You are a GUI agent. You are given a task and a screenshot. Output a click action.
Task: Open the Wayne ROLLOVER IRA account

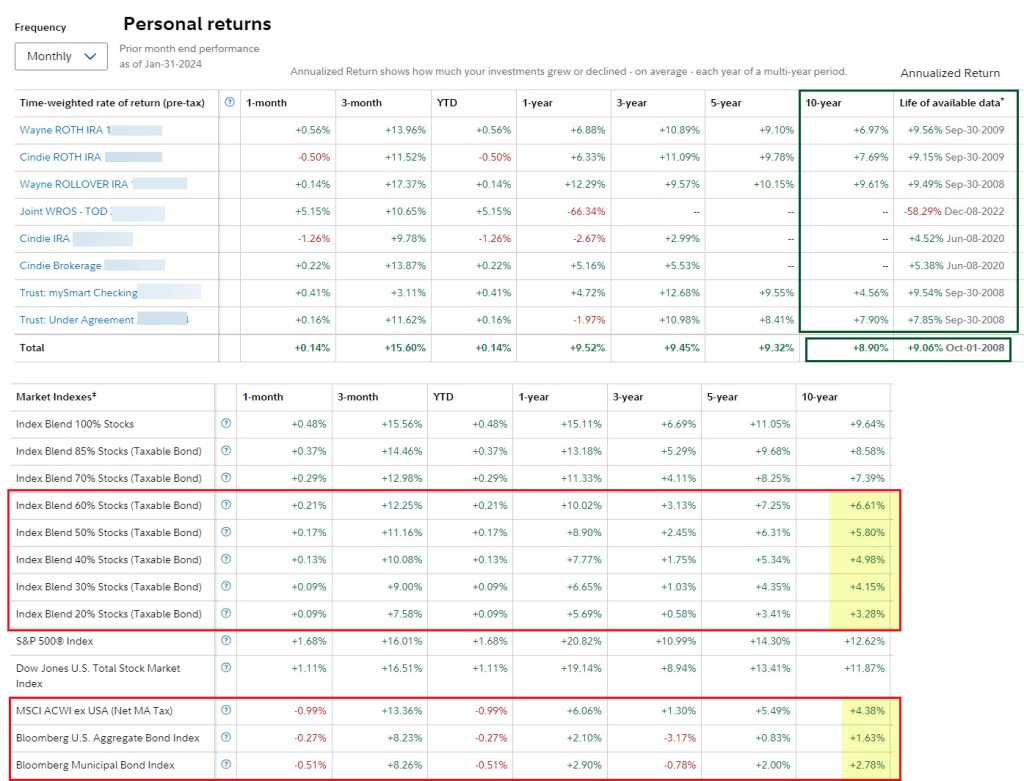tap(73, 184)
